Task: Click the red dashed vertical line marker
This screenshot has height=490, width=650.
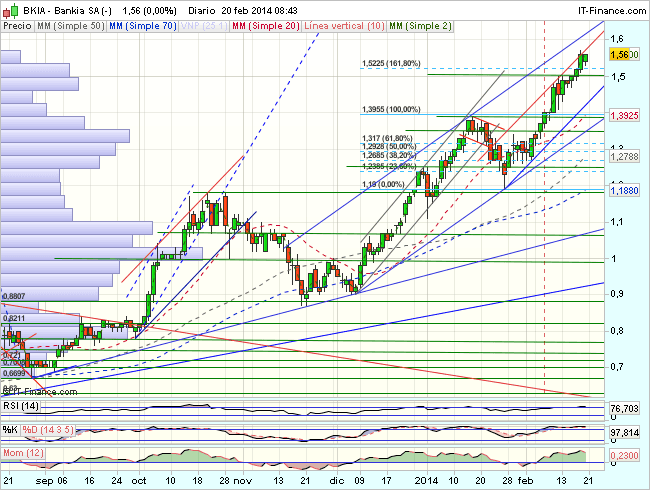Action: pyautogui.click(x=544, y=207)
